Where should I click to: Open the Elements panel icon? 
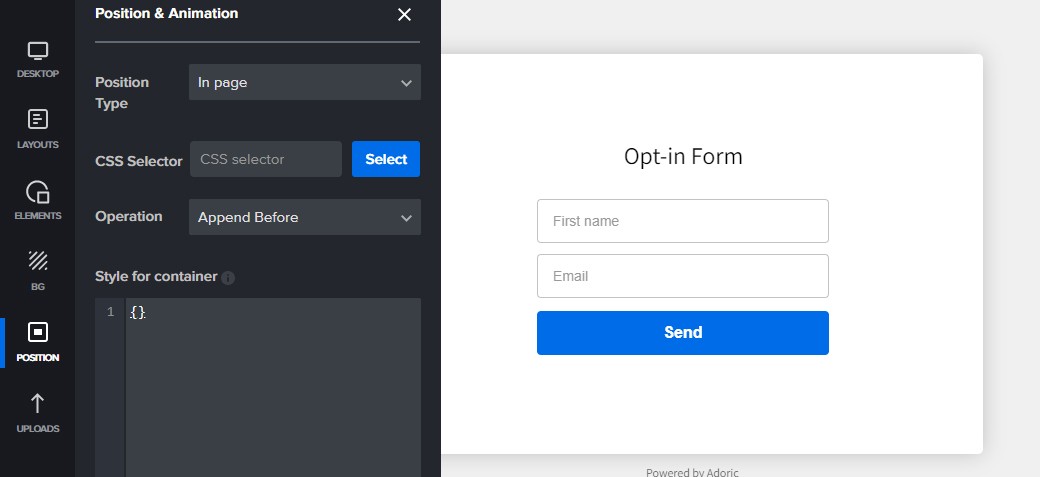point(38,200)
